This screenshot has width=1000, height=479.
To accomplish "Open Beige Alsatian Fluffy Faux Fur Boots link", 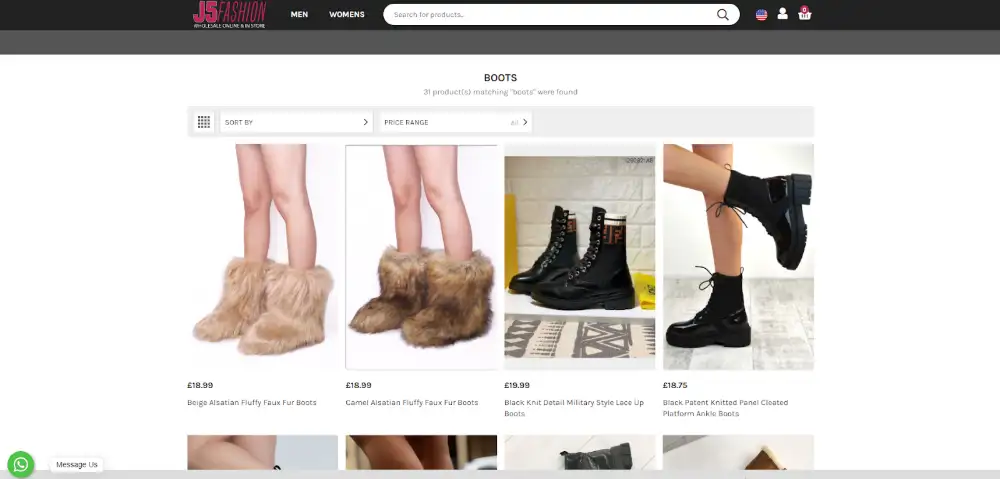I will tap(252, 402).
